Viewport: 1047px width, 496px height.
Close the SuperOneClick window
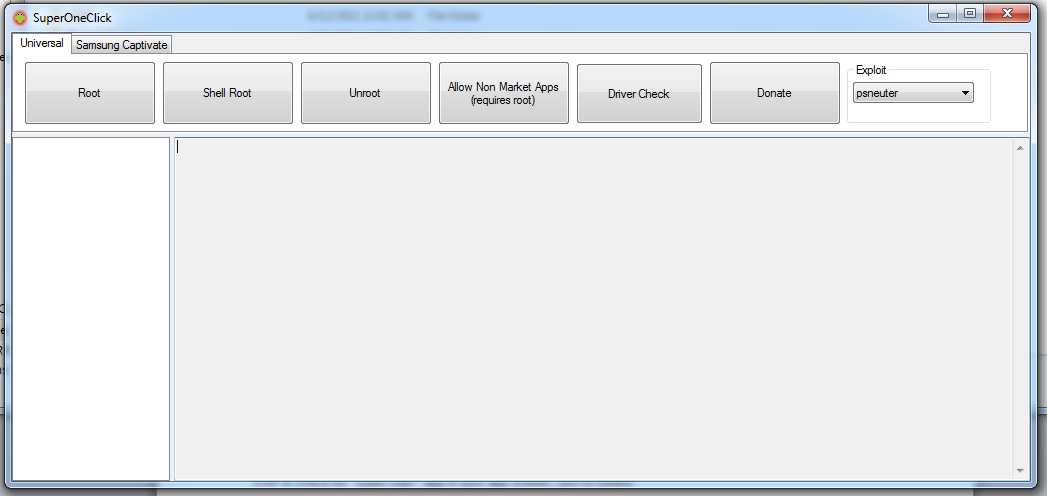point(1007,14)
